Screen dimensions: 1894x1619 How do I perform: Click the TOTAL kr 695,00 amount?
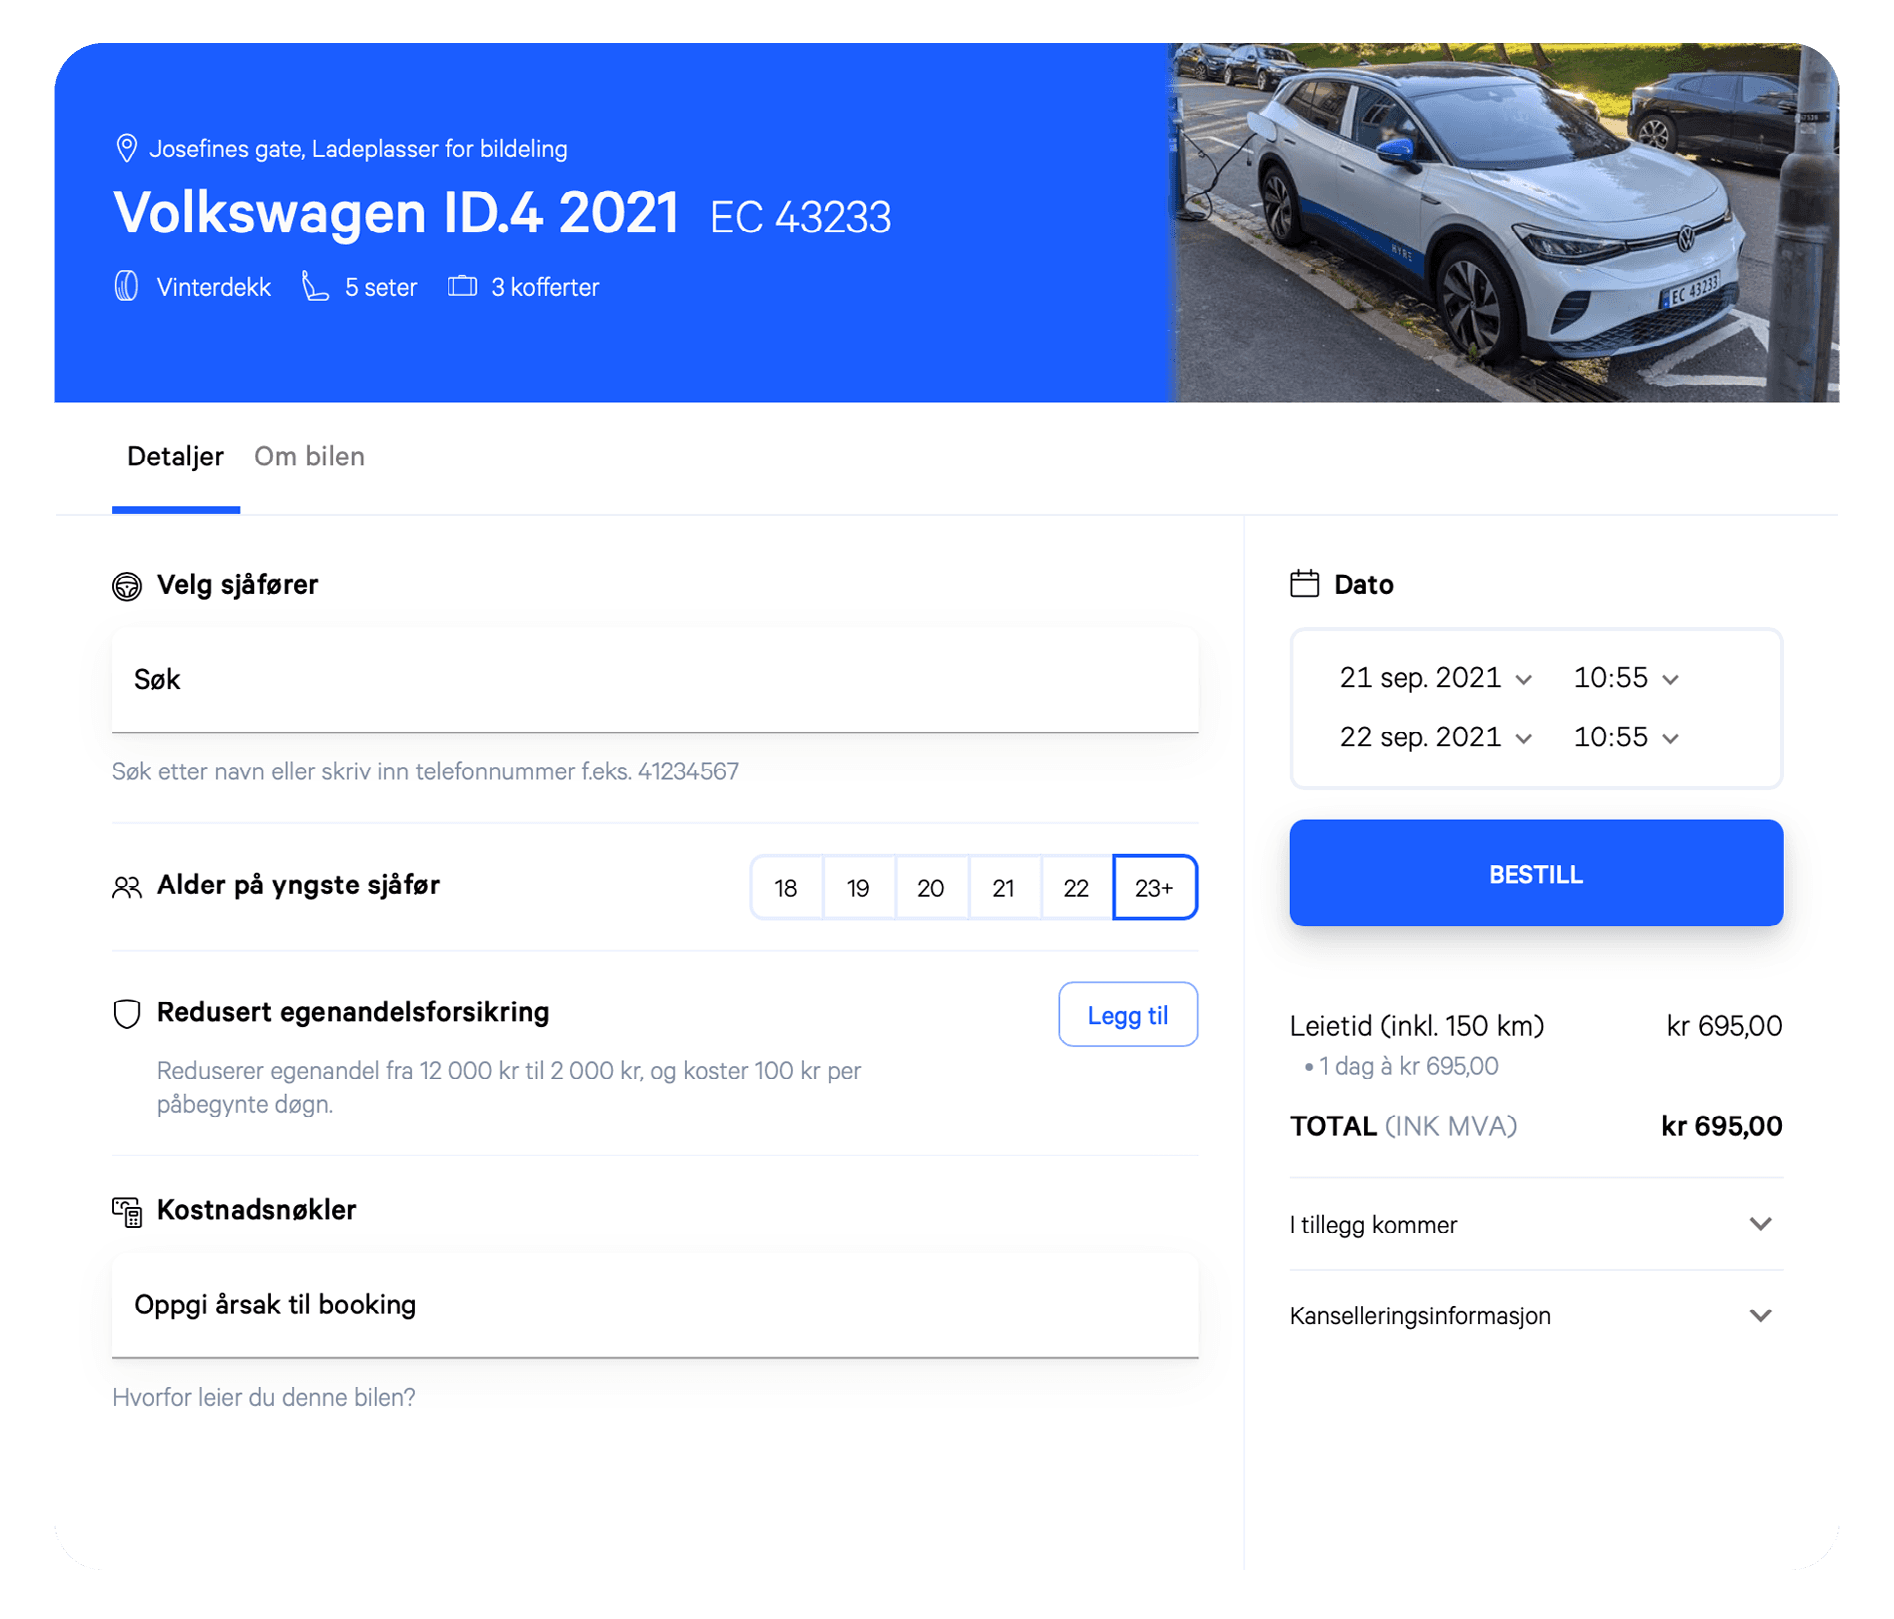pos(1721,1127)
